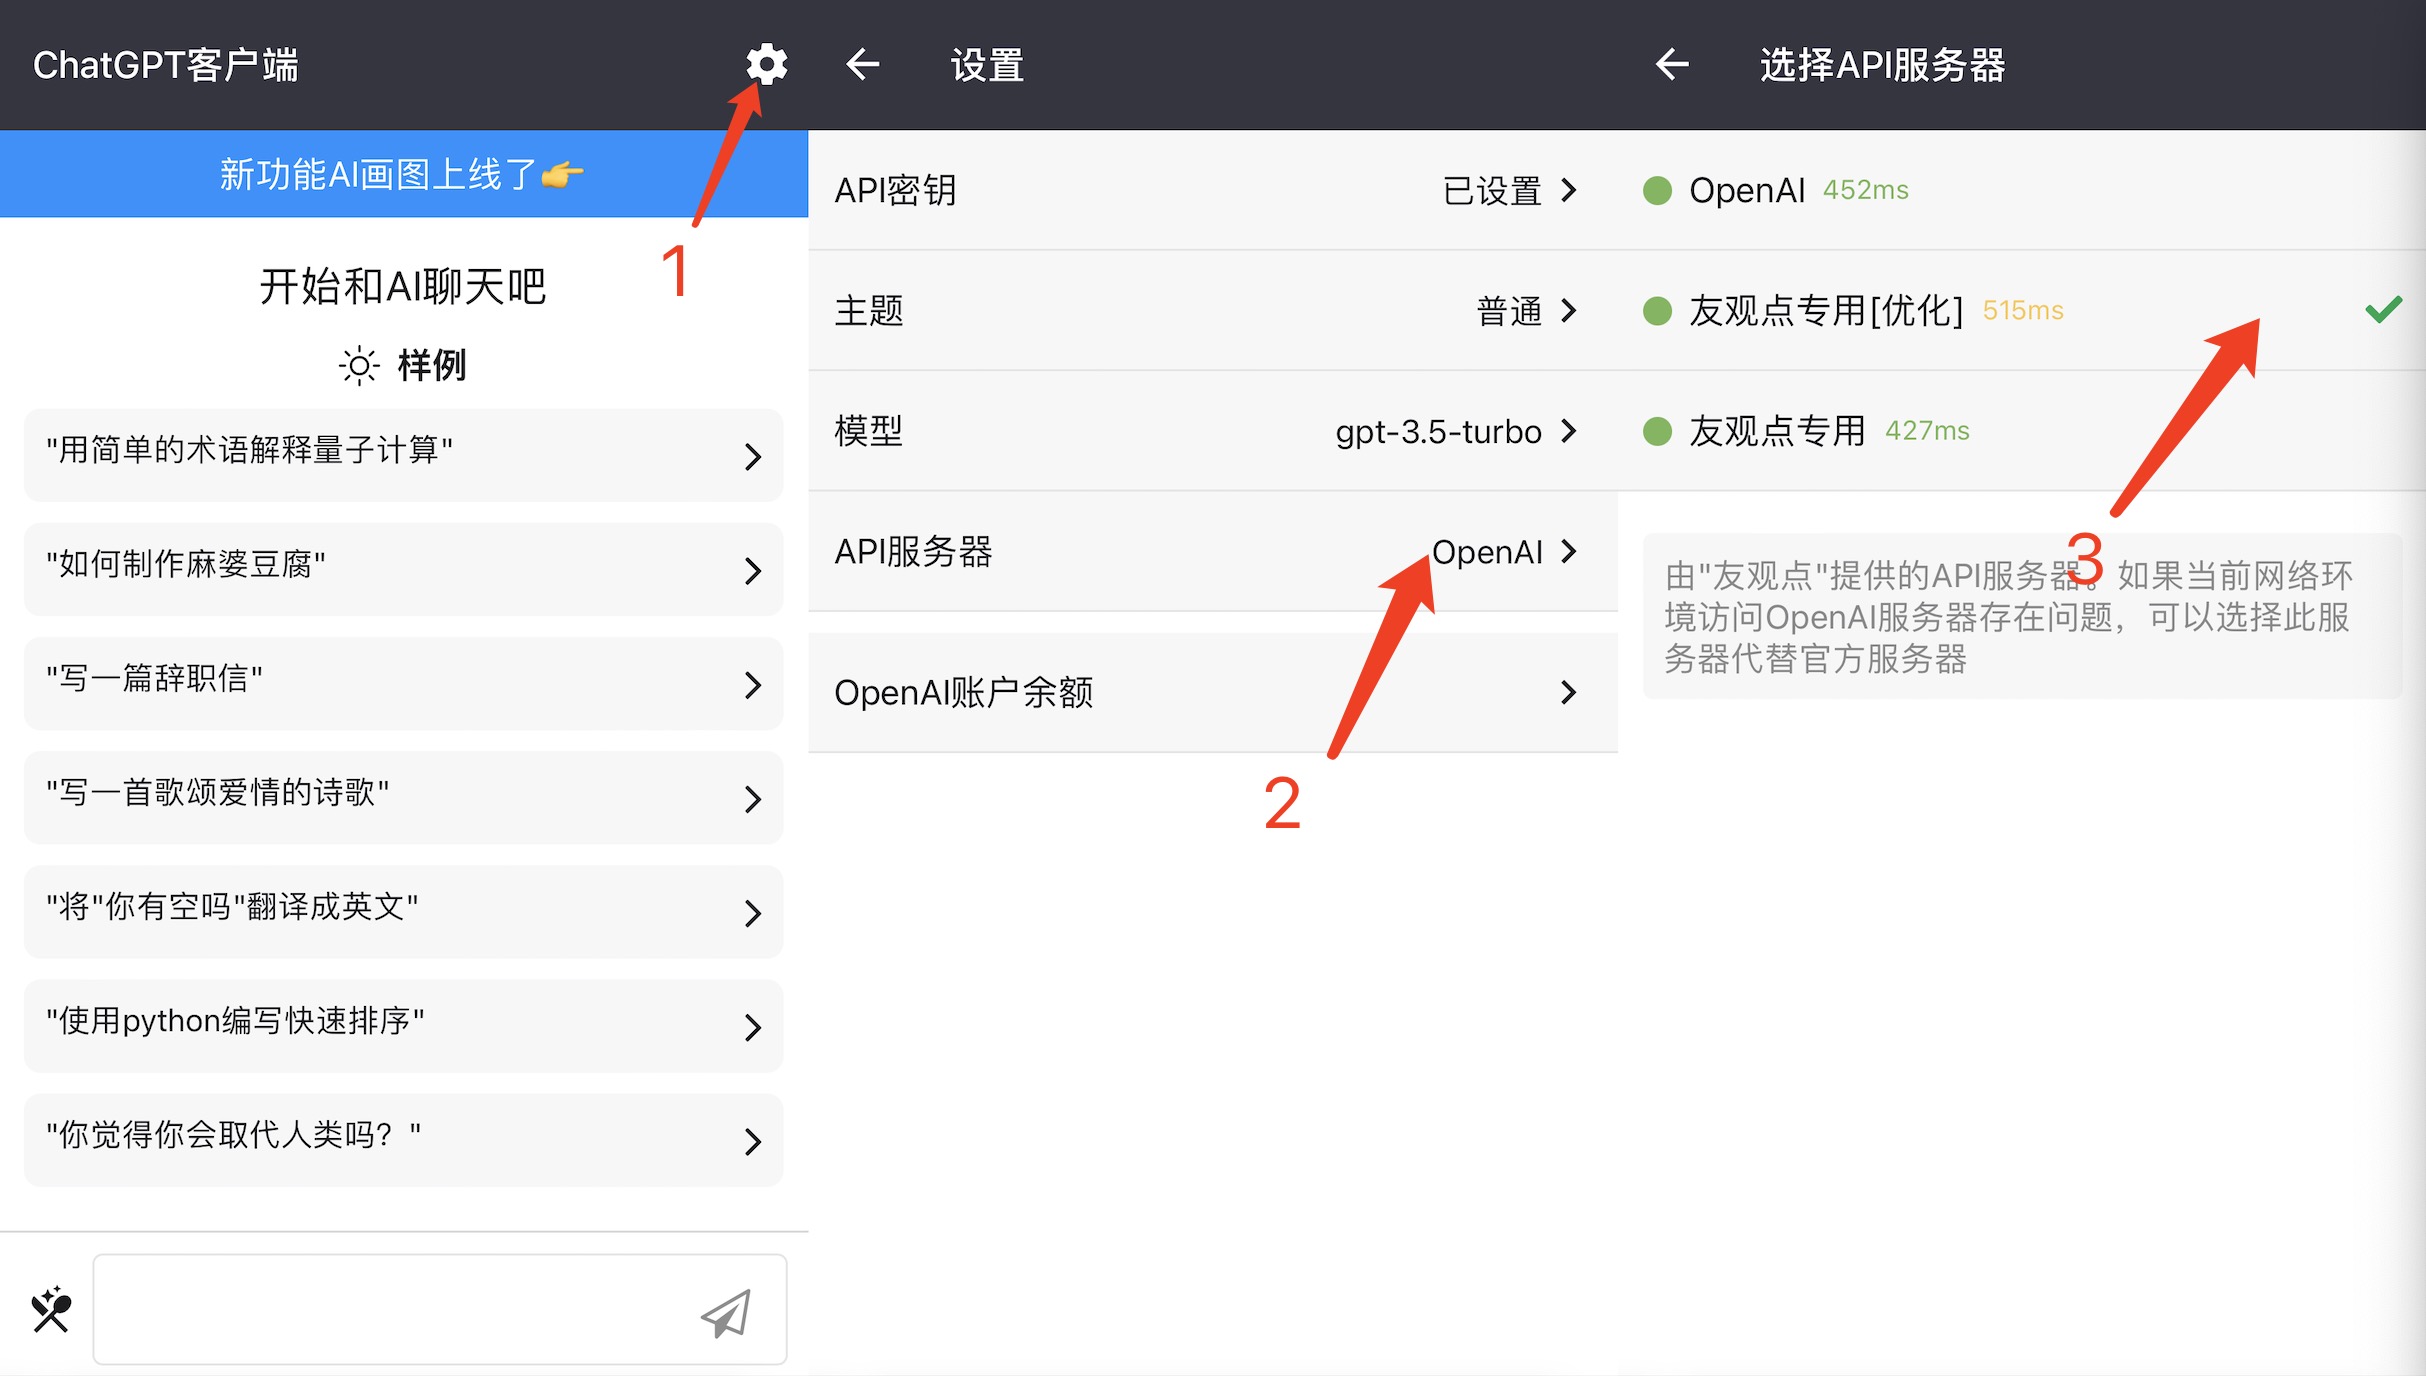Image resolution: width=2426 pixels, height=1376 pixels.
Task: Click chevron on 歌颂爱情的诗歌 example
Action: tap(753, 798)
